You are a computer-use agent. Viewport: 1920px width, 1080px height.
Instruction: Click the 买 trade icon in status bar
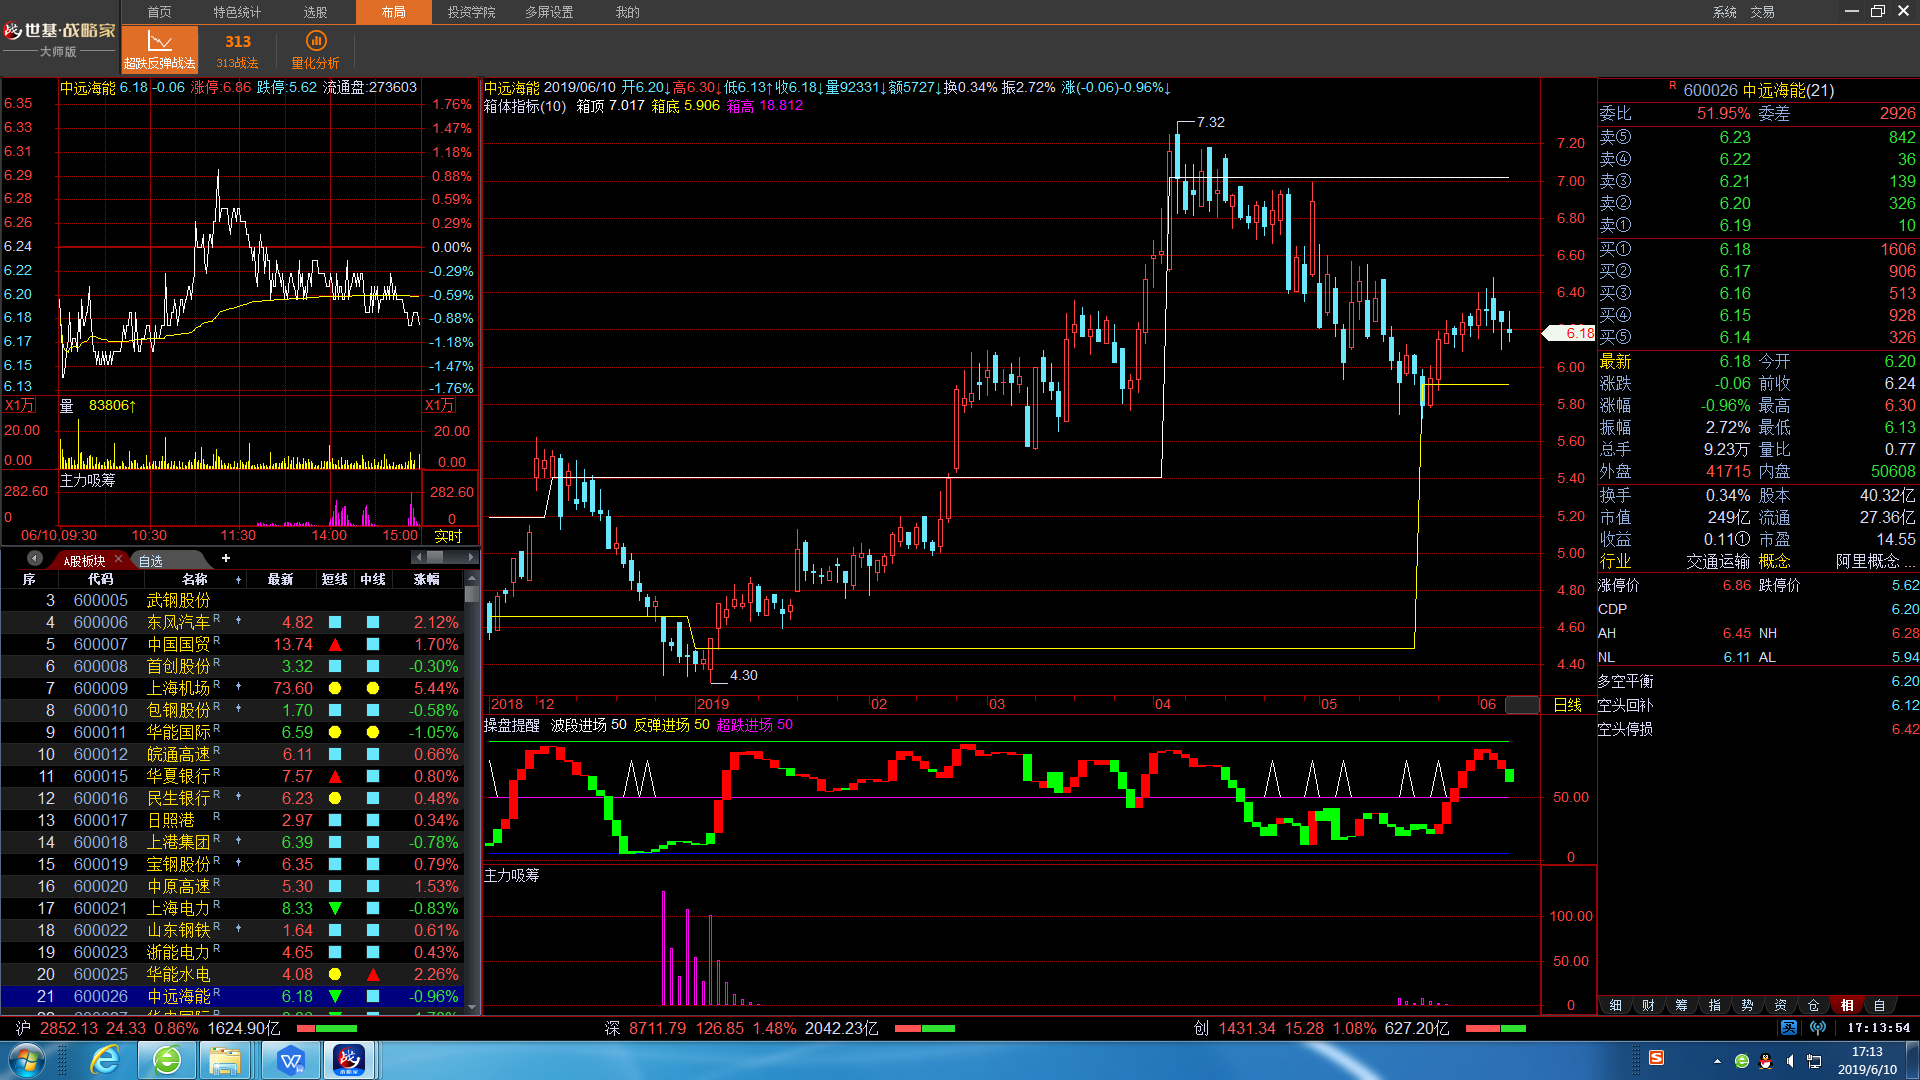coord(1789,1027)
